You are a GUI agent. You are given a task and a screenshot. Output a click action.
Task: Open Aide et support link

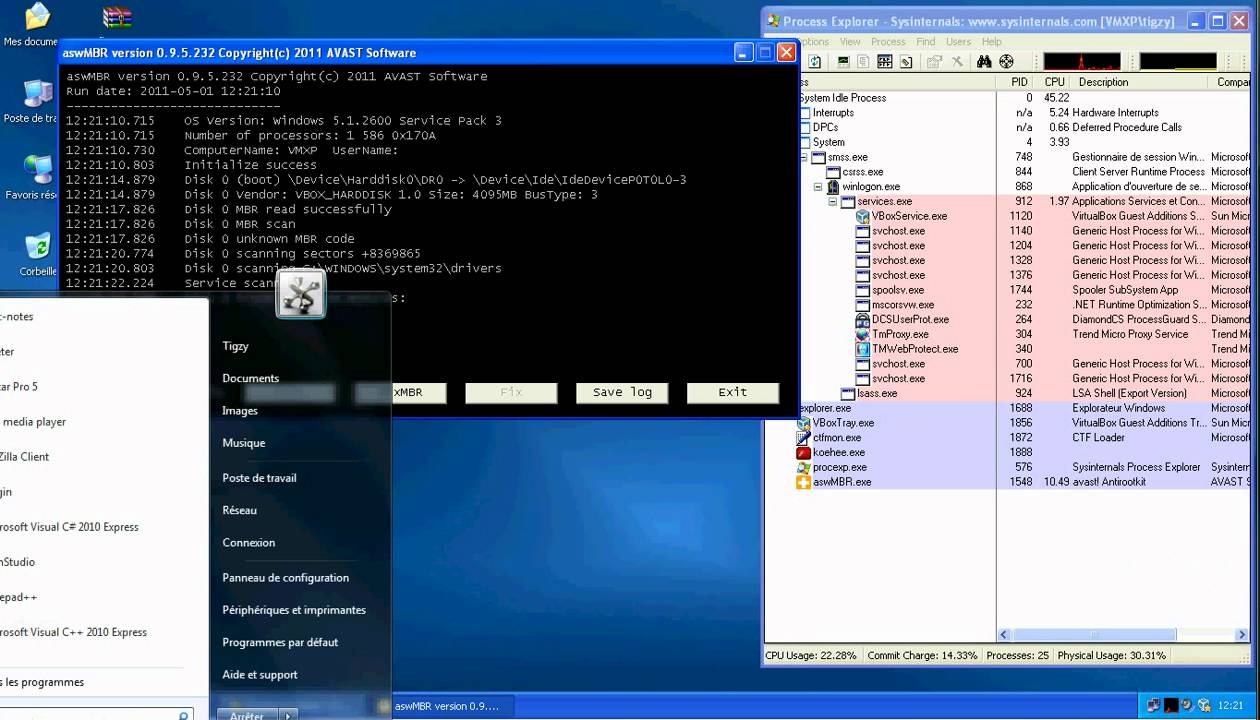(260, 675)
